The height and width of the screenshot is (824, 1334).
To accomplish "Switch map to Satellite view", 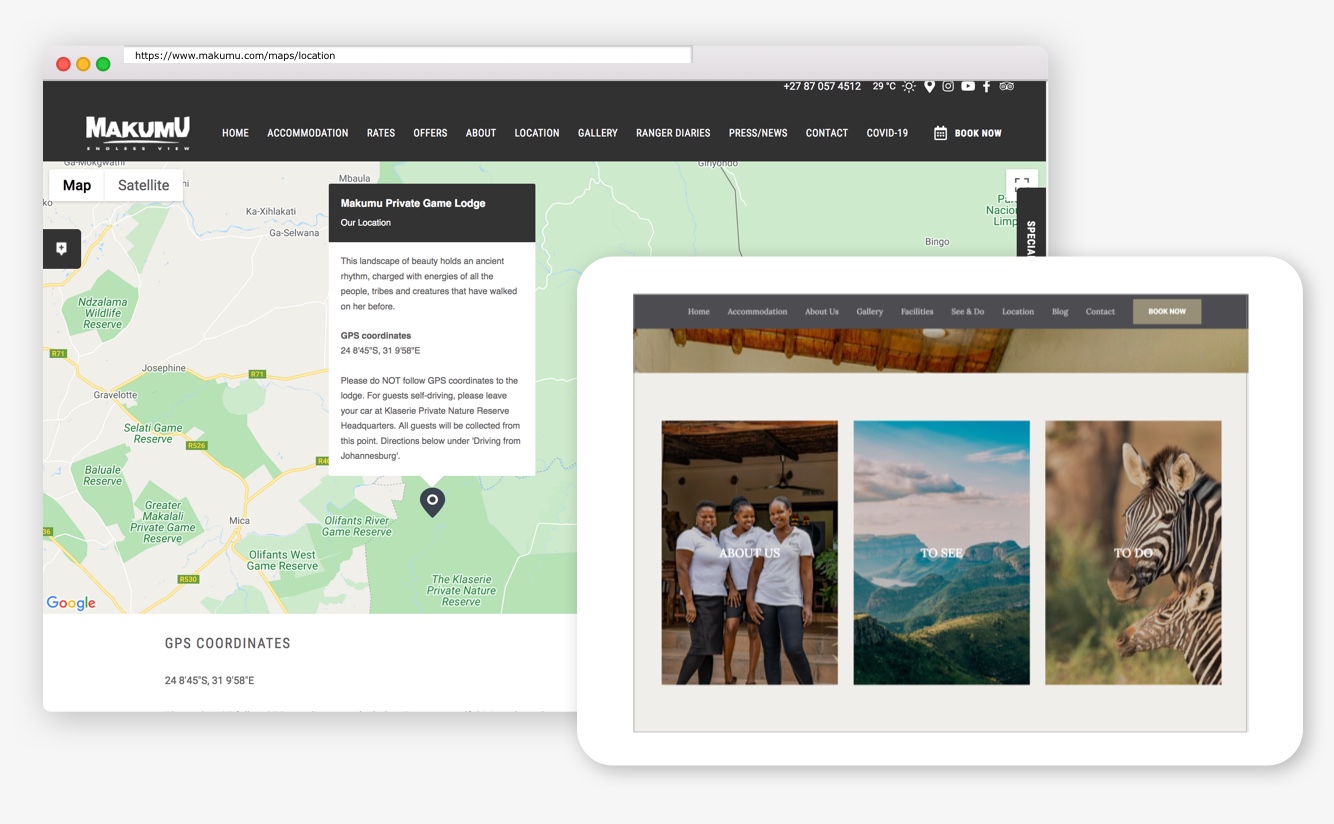I will click(x=143, y=185).
